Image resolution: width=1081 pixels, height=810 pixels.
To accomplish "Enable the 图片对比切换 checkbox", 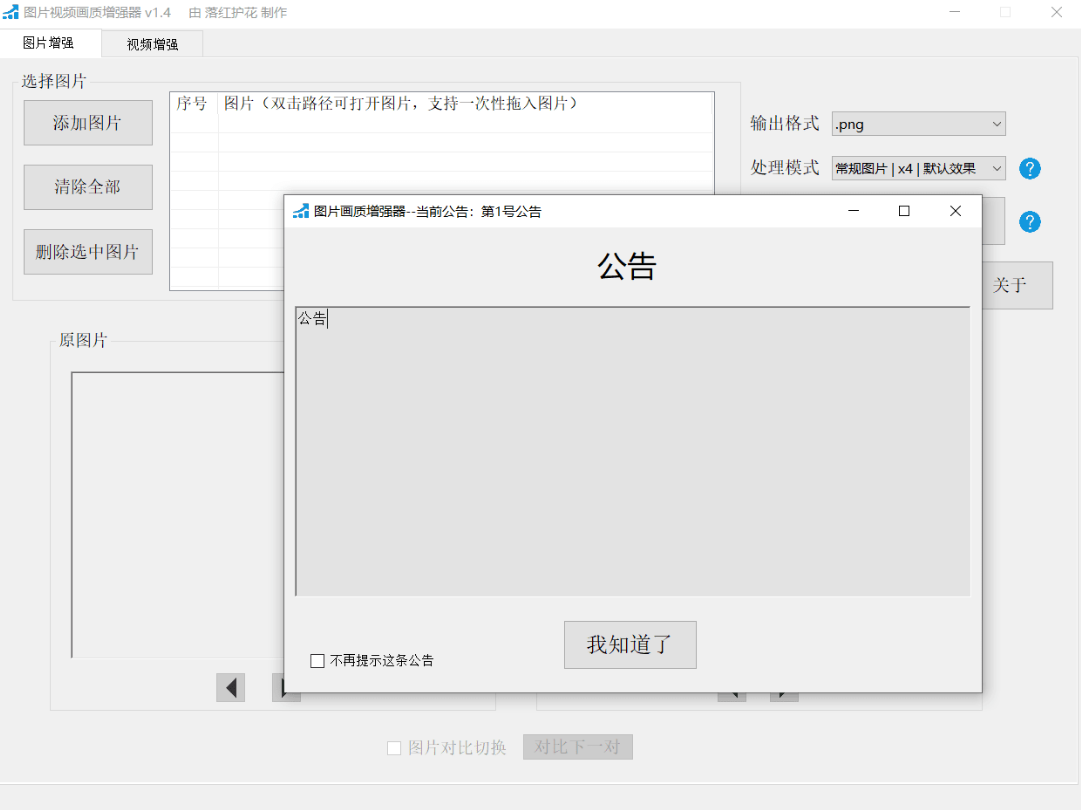I will point(394,747).
